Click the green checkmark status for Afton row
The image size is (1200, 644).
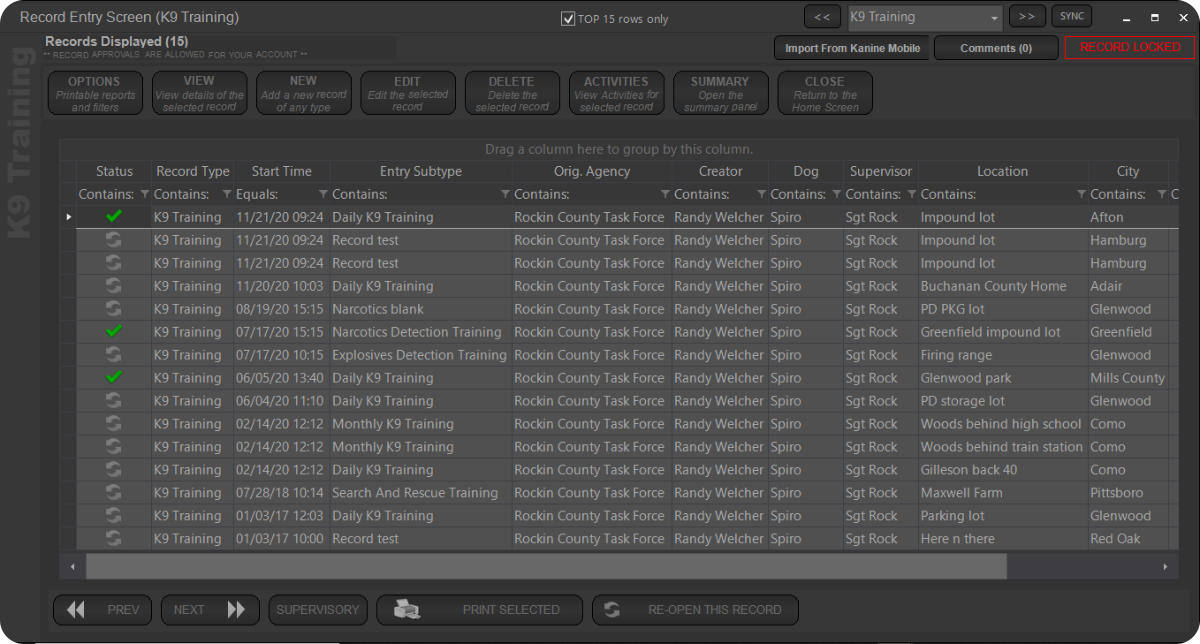tap(114, 217)
